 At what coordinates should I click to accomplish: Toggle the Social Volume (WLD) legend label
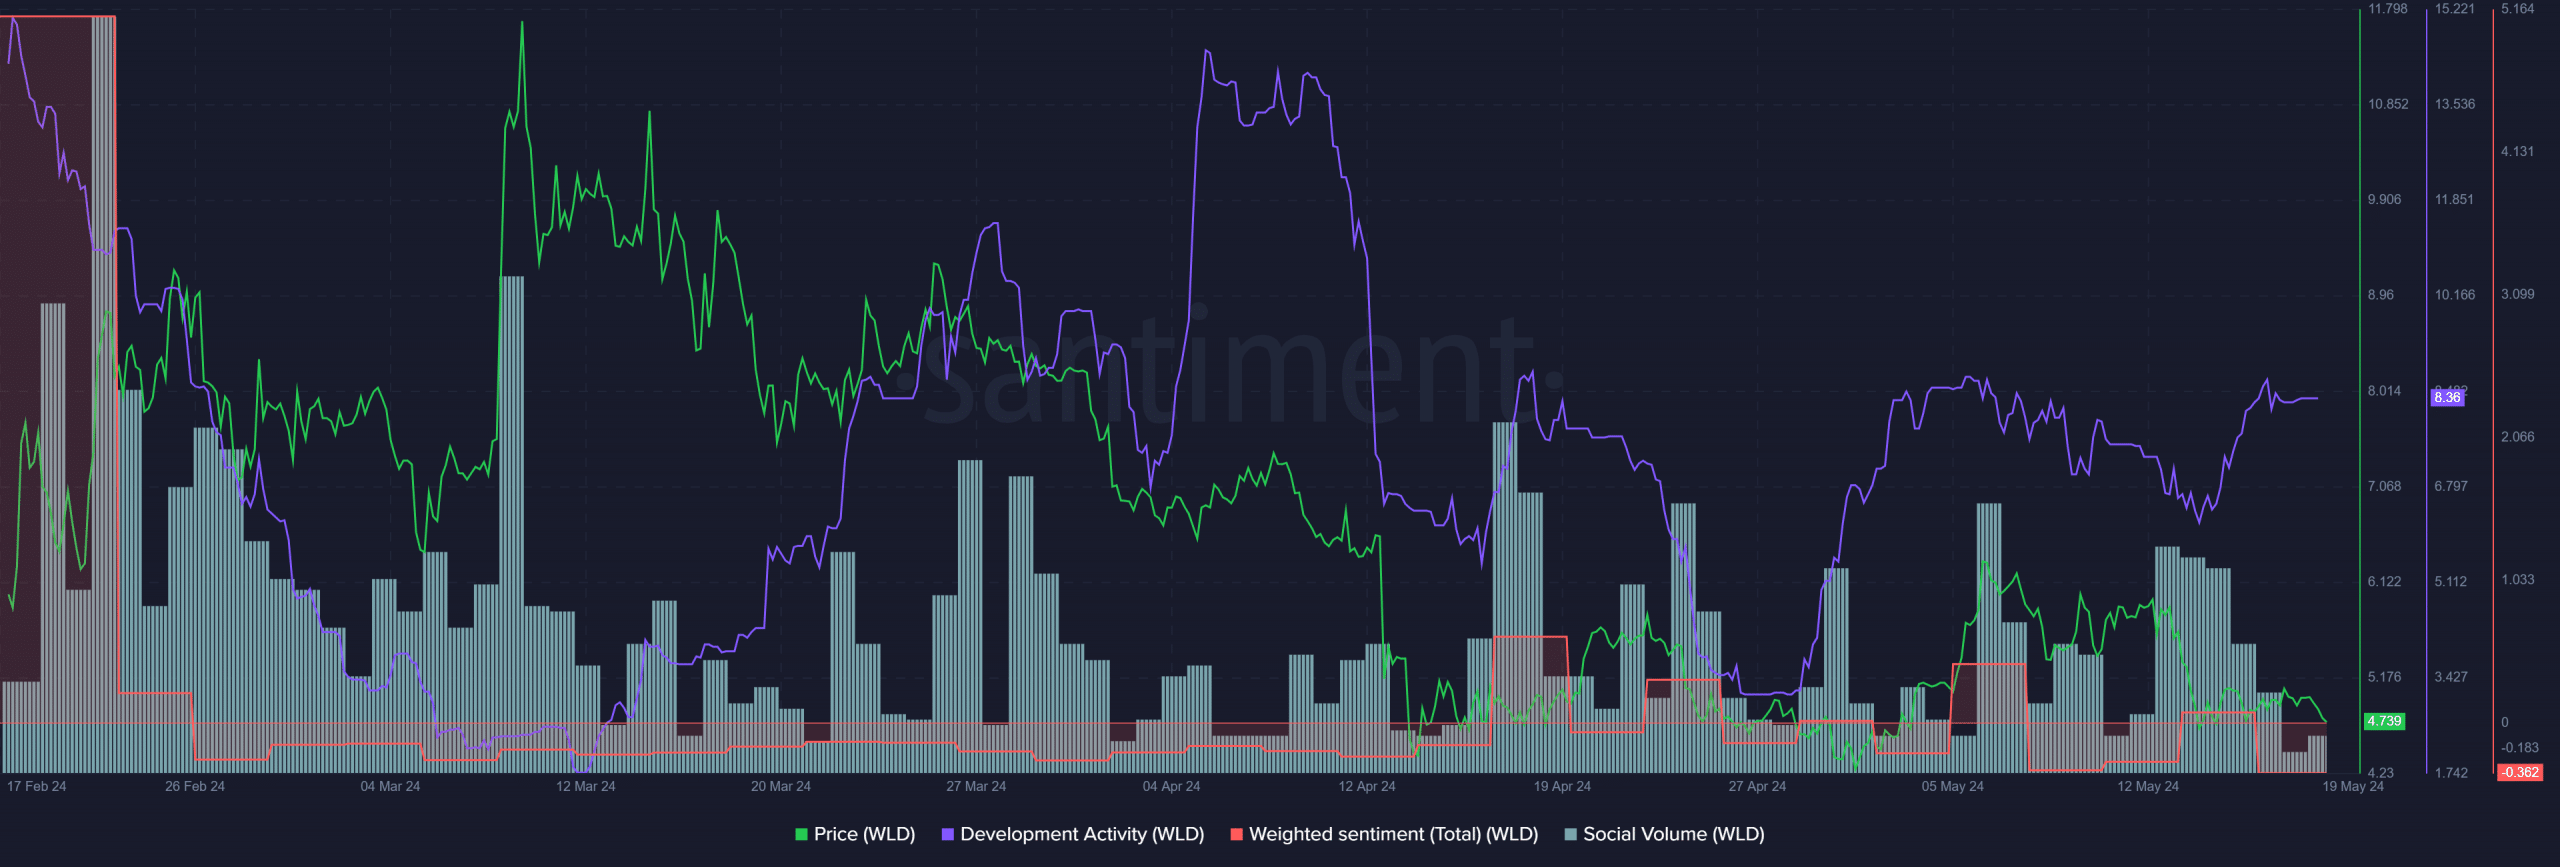pyautogui.click(x=1673, y=834)
